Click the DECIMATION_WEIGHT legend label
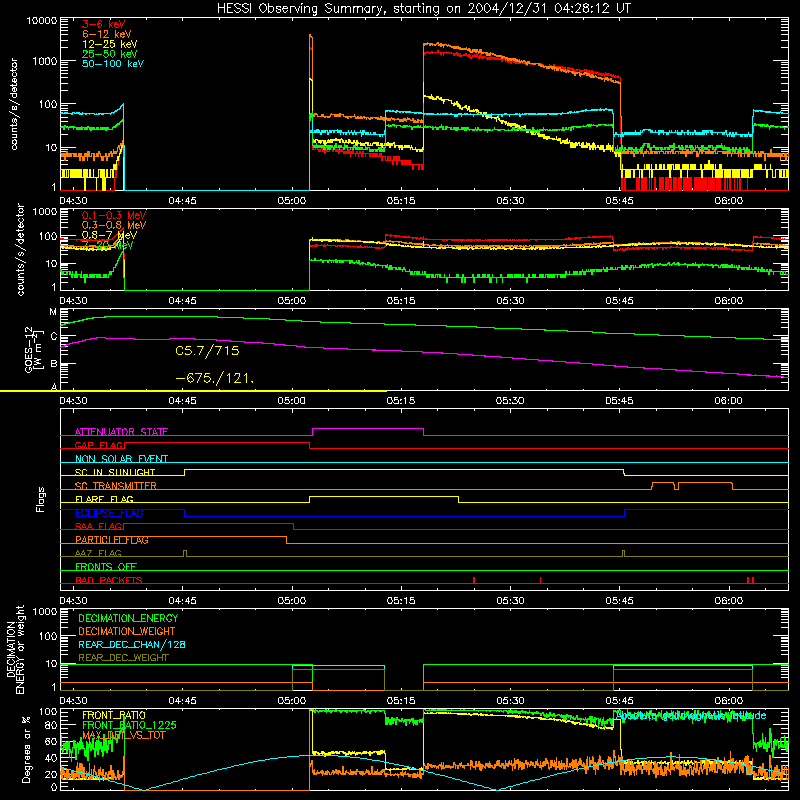The image size is (800, 800). (127, 632)
